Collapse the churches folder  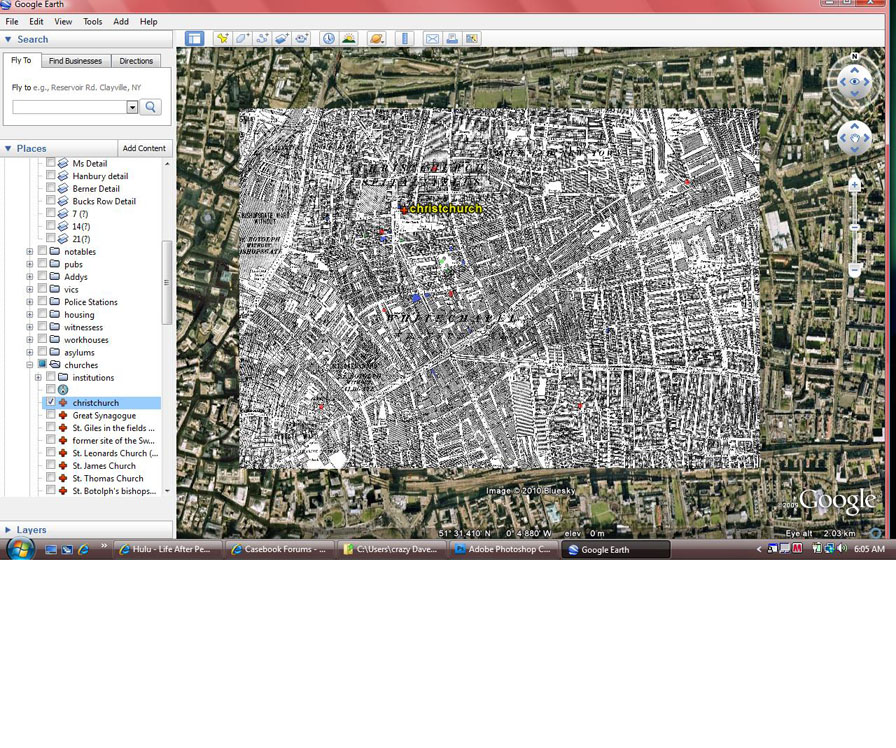click(30, 365)
